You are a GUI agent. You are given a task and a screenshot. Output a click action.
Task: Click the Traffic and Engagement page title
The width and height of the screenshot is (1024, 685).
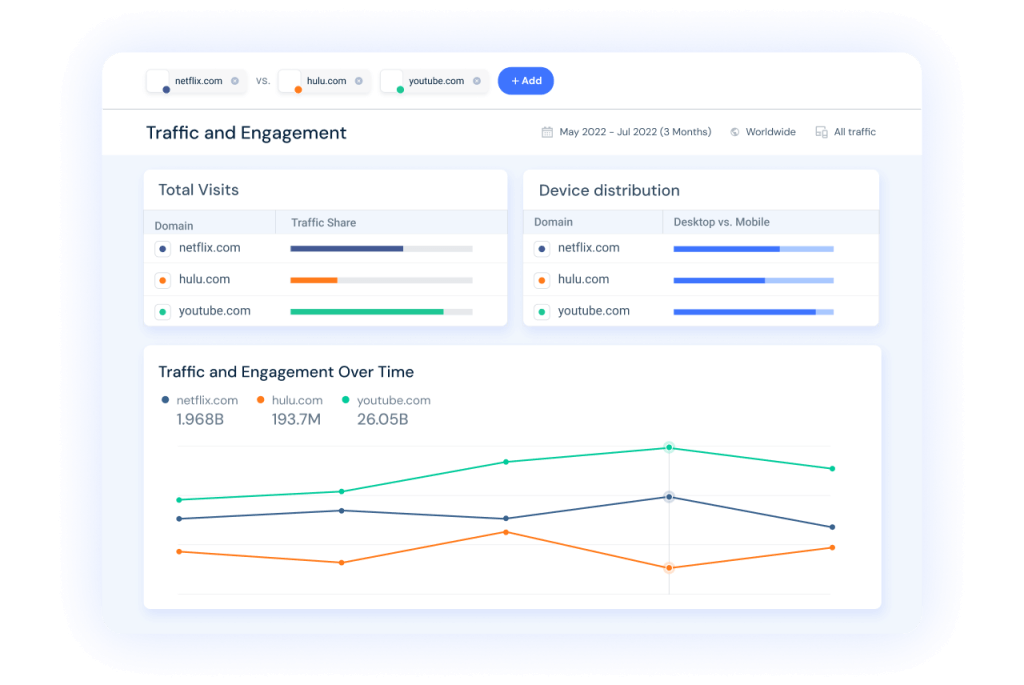[x=246, y=133]
